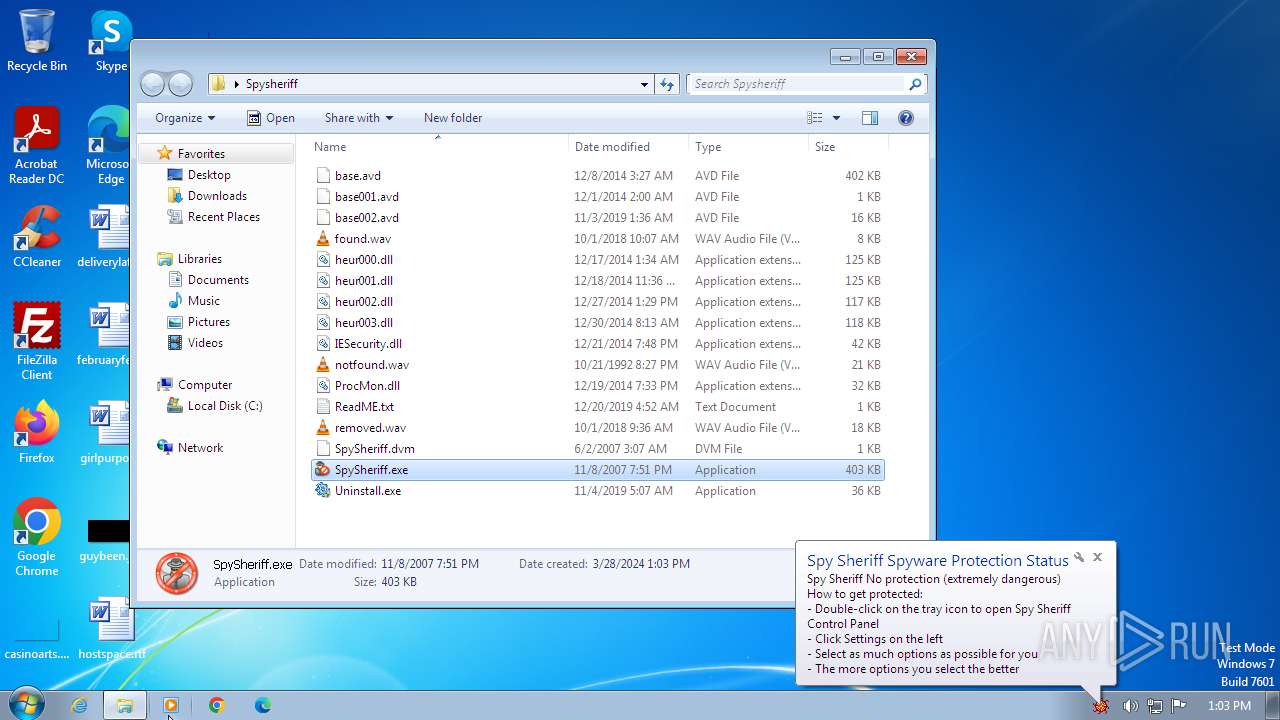Open the Share with dropdown
This screenshot has height=720, width=1280.
[359, 118]
